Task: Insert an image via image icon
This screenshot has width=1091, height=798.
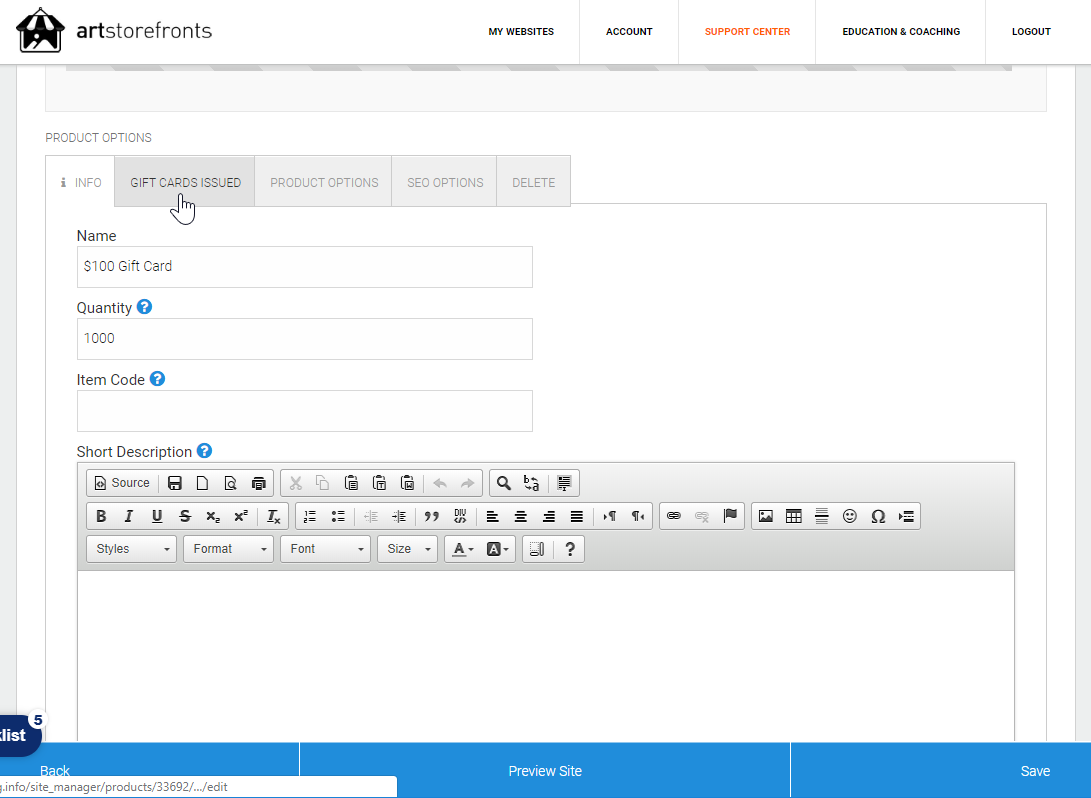Action: tap(766, 516)
